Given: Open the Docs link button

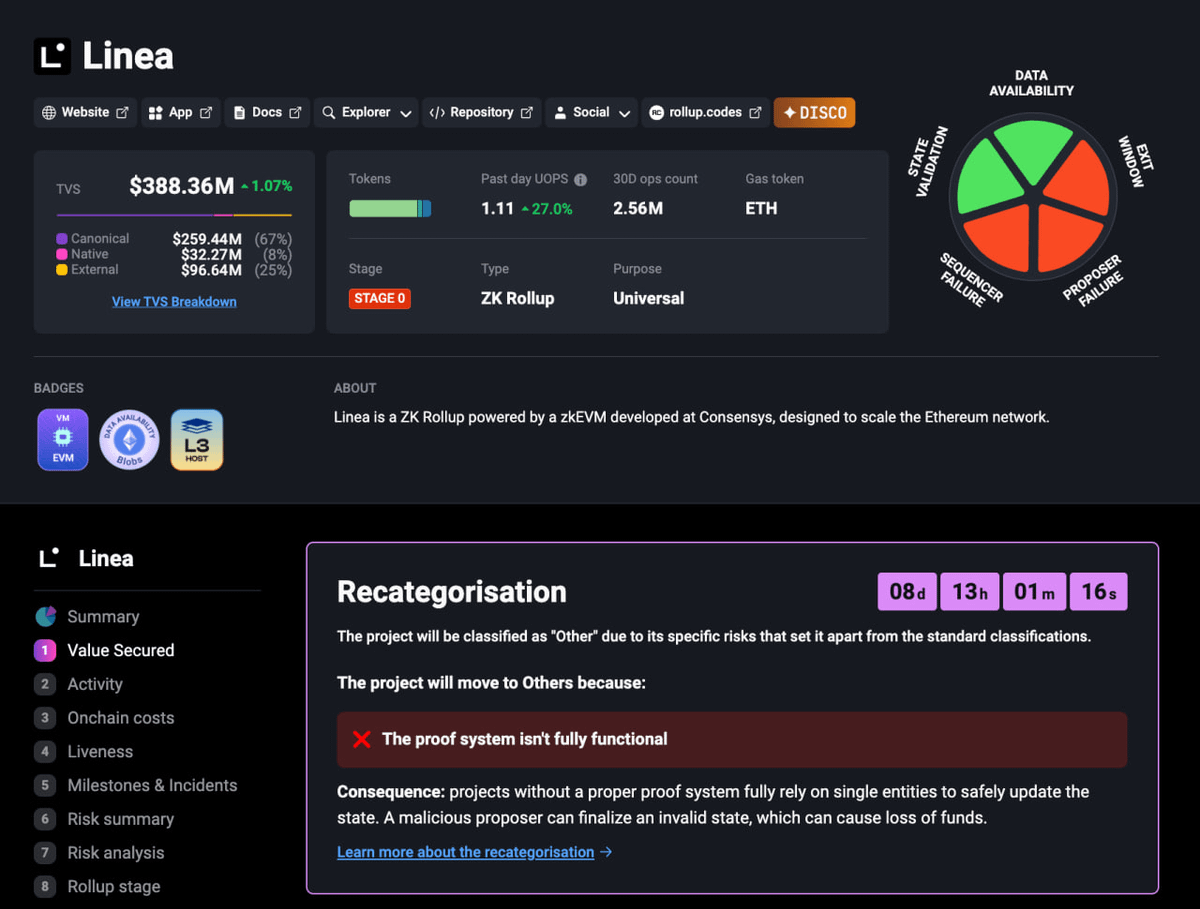Looking at the screenshot, I should tap(267, 113).
